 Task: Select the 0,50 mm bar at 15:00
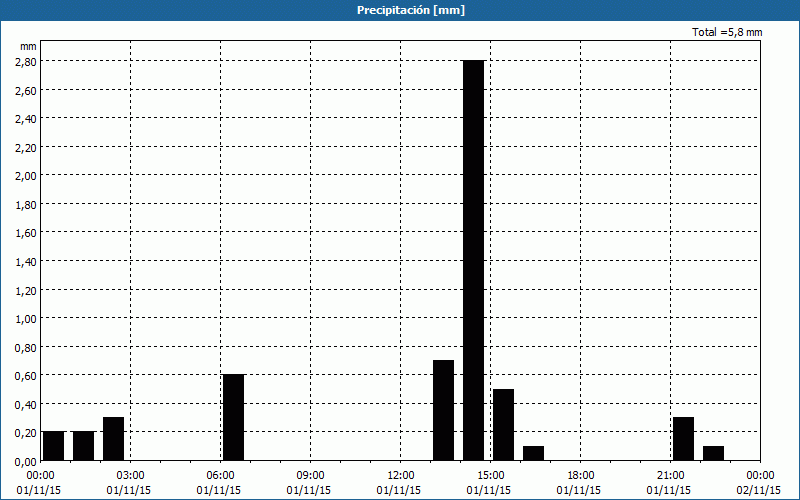click(504, 424)
